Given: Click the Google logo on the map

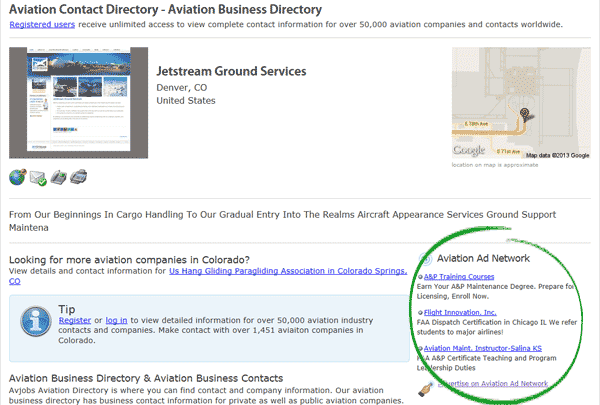Looking at the screenshot, I should 469,150.
